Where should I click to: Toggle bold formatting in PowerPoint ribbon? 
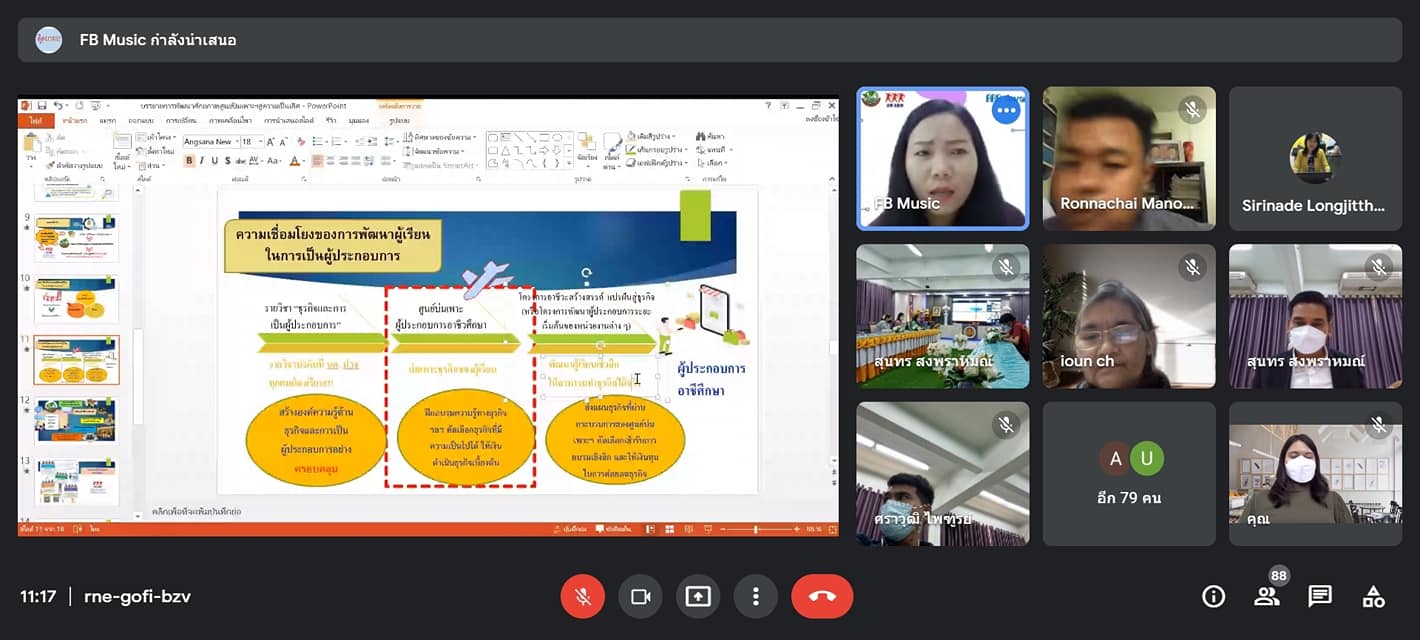(188, 160)
